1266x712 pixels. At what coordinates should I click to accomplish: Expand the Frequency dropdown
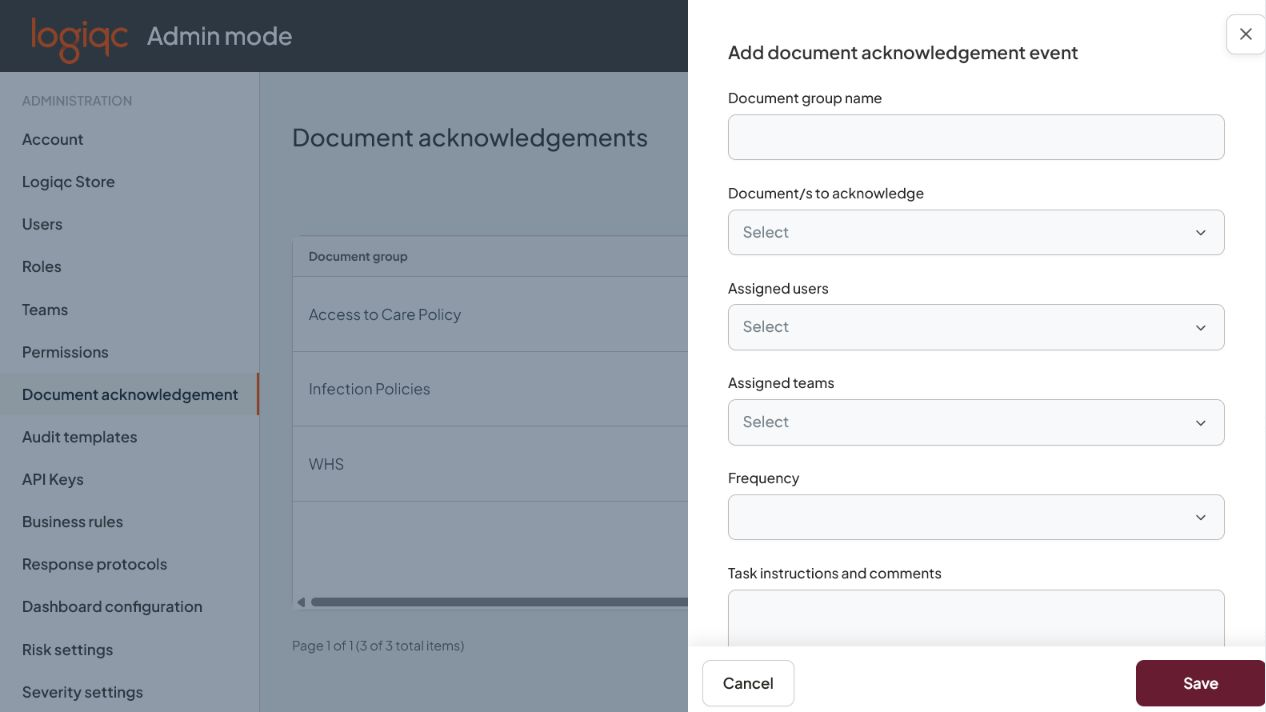point(976,517)
